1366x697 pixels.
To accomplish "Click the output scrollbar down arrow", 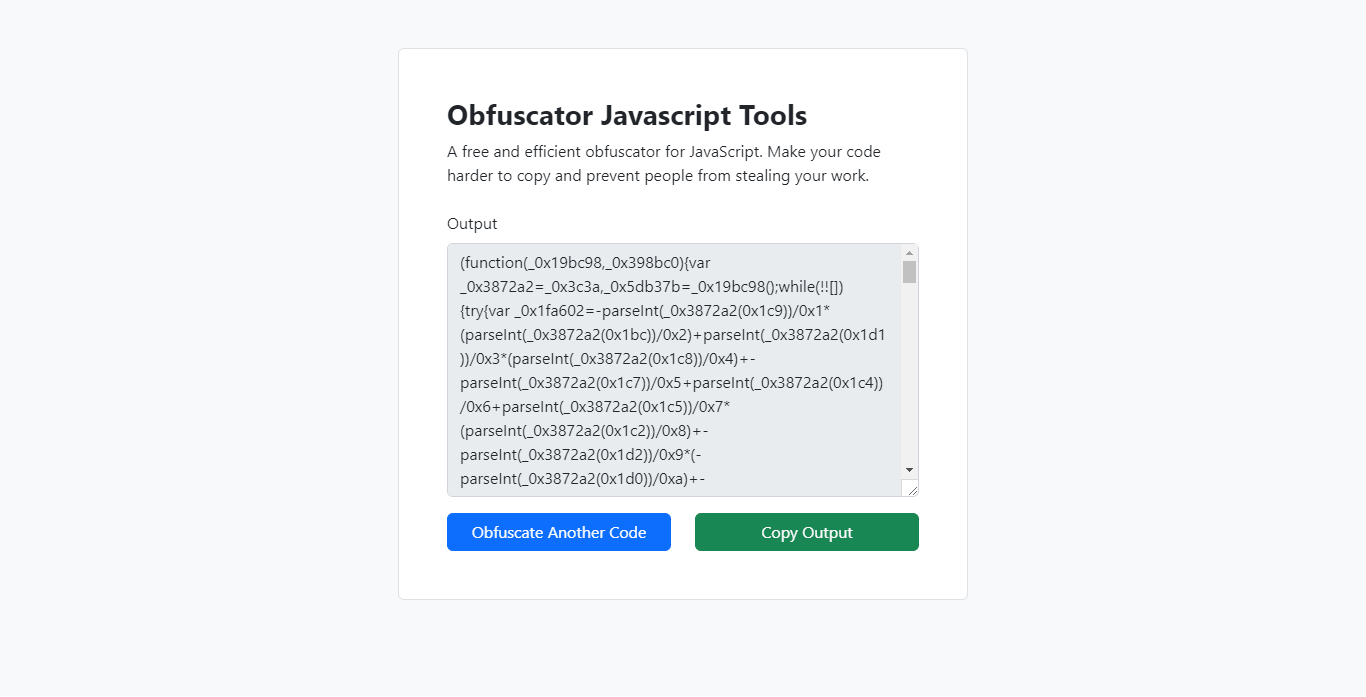I will tap(909, 469).
